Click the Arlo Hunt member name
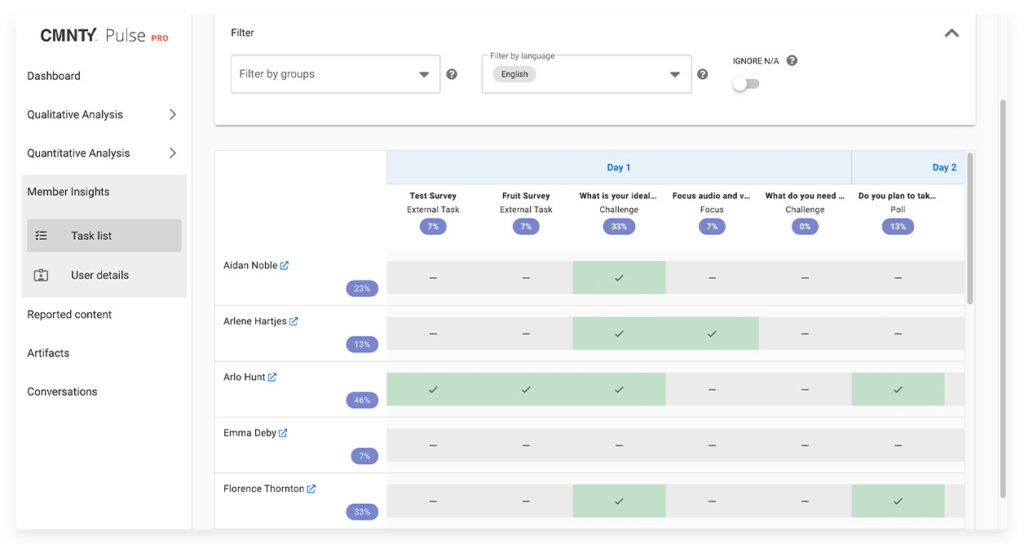This screenshot has height=544, width=1024. pos(244,377)
